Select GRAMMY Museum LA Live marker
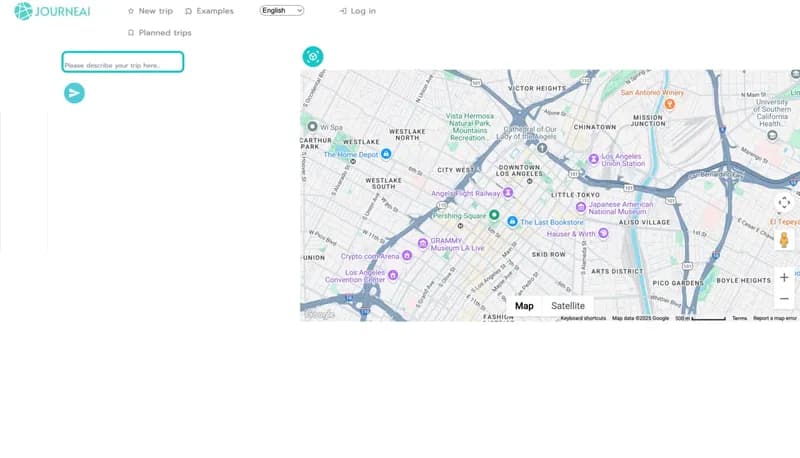Viewport: 800px width, 458px height. [422, 243]
